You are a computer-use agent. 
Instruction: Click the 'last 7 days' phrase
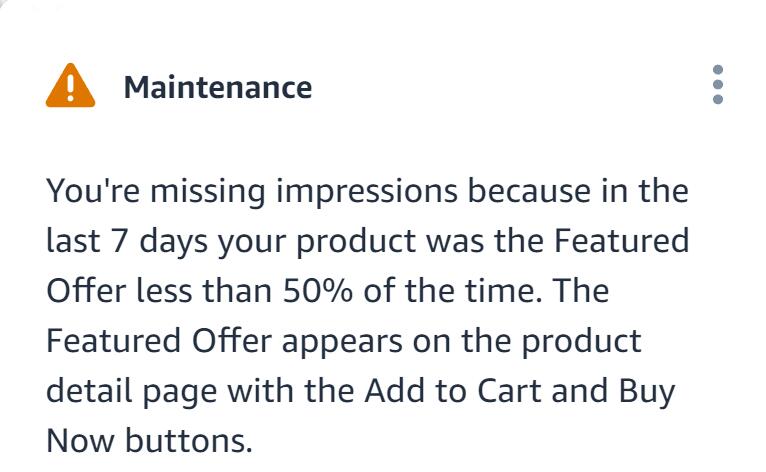127,242
